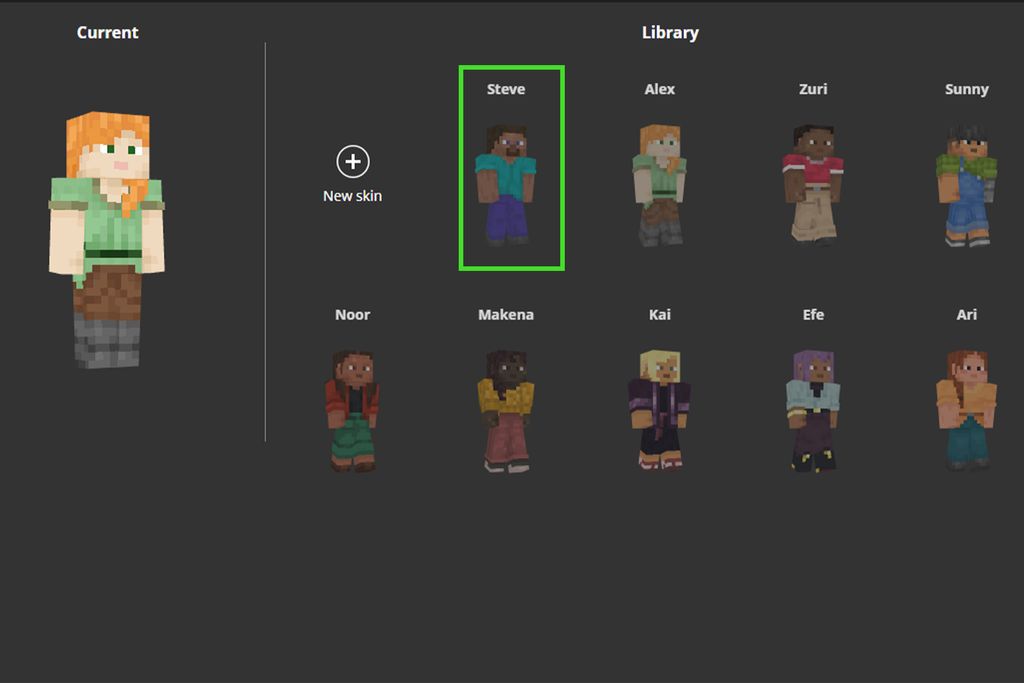Viewport: 1024px width, 683px height.
Task: Click the Makena name label
Action: 506,315
